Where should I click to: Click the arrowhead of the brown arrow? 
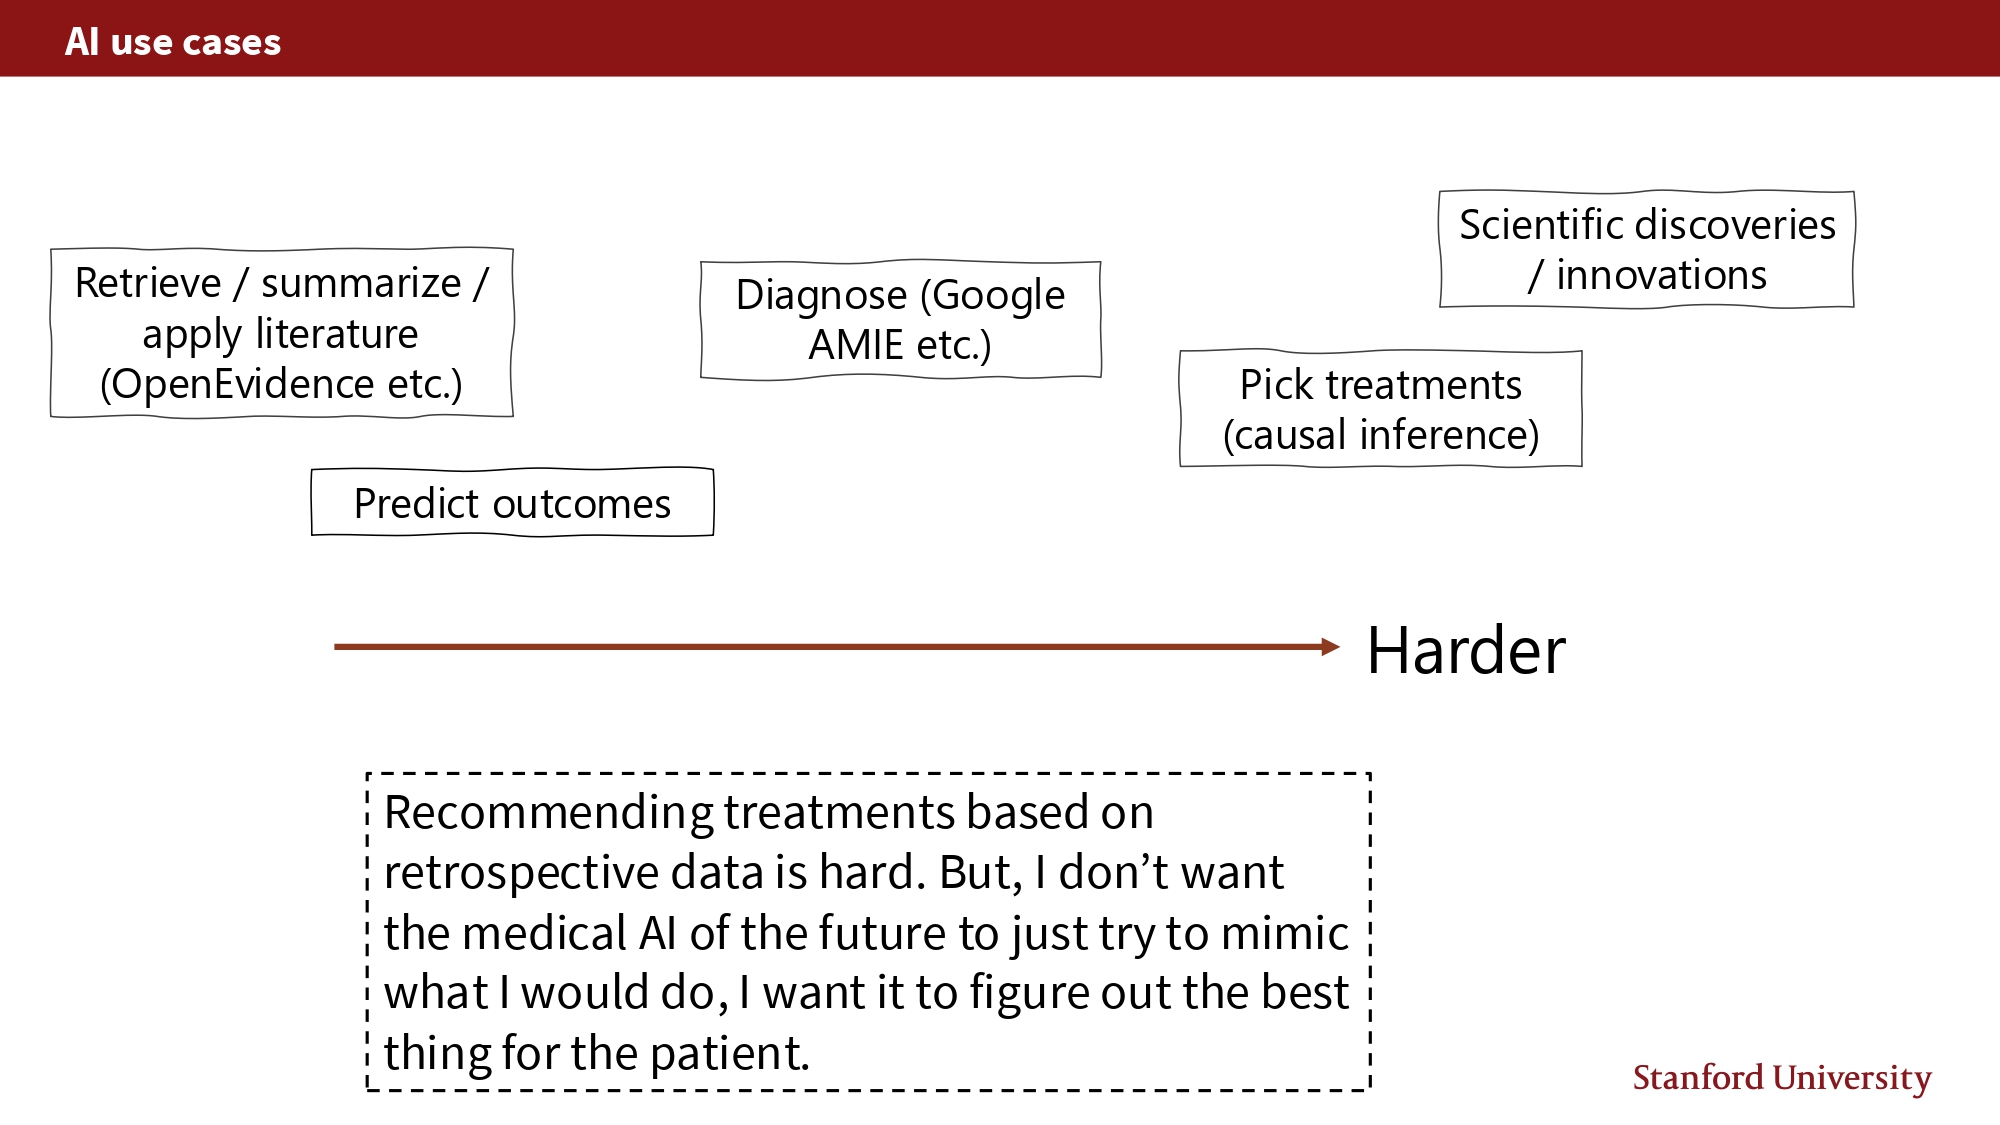(x=1330, y=647)
